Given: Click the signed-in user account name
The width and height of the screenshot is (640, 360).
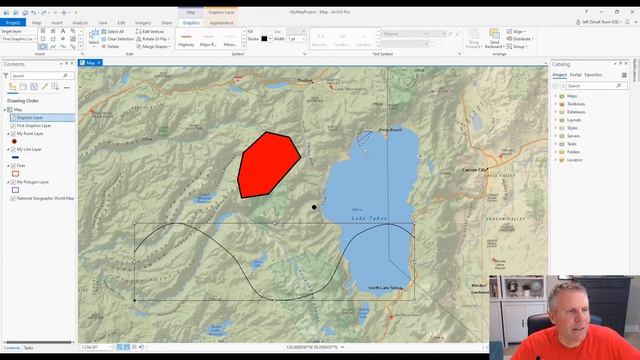Looking at the screenshot, I should coord(601,22).
